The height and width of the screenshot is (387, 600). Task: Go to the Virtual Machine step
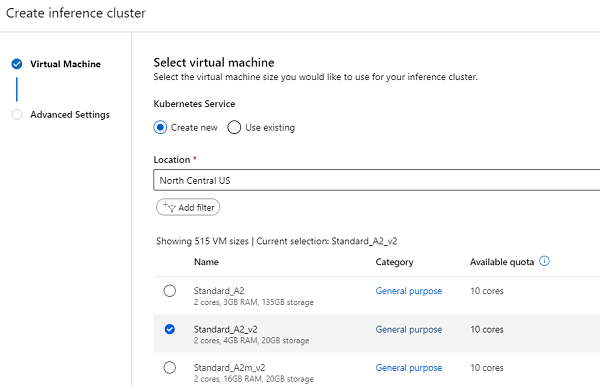coord(65,64)
